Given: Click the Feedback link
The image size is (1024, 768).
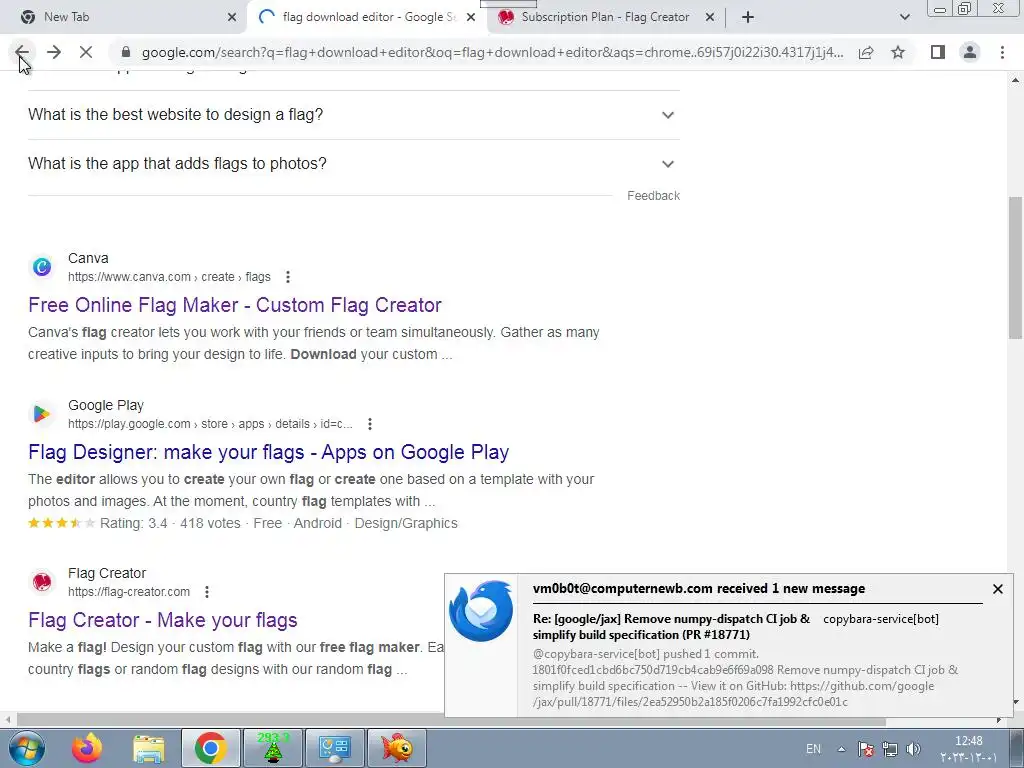Looking at the screenshot, I should (653, 196).
